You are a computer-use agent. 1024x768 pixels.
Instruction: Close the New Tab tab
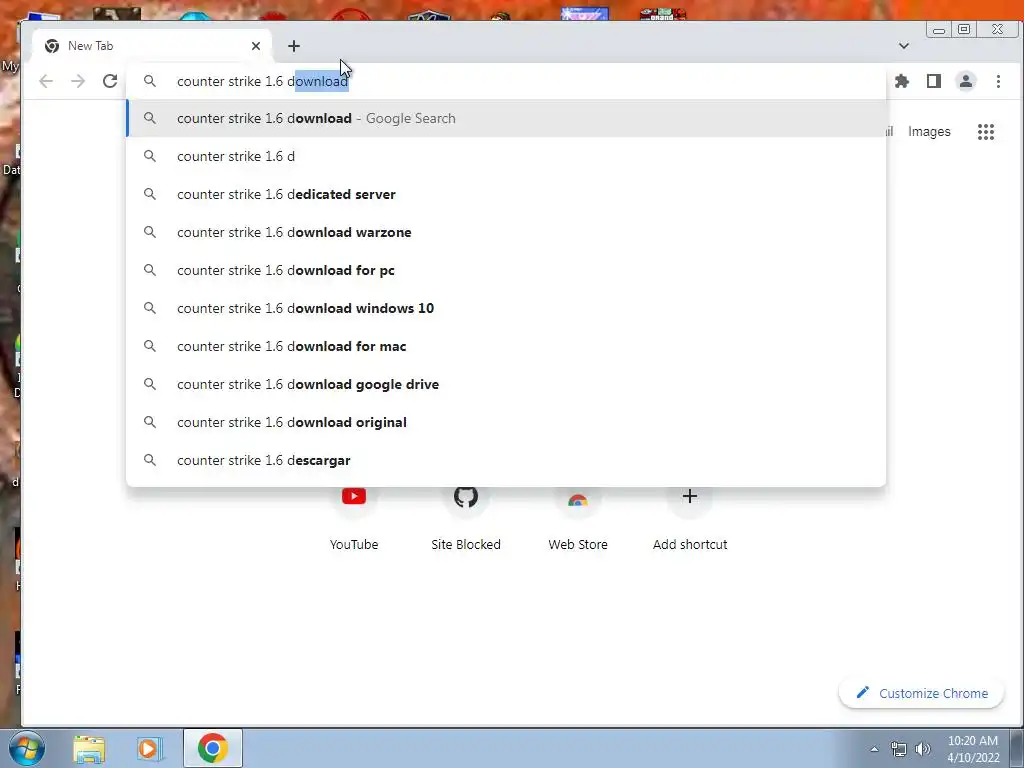click(256, 46)
